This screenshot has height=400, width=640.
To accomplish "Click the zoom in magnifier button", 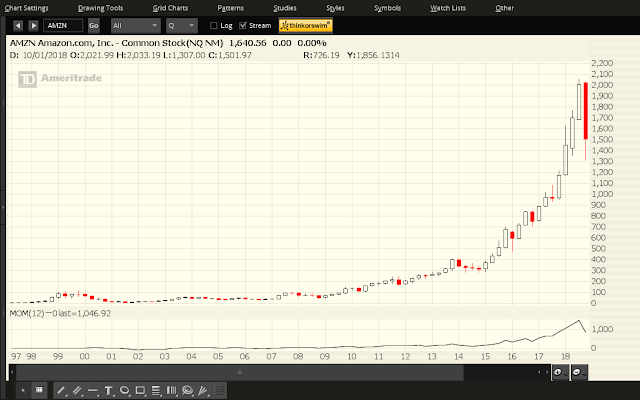I will coord(560,372).
